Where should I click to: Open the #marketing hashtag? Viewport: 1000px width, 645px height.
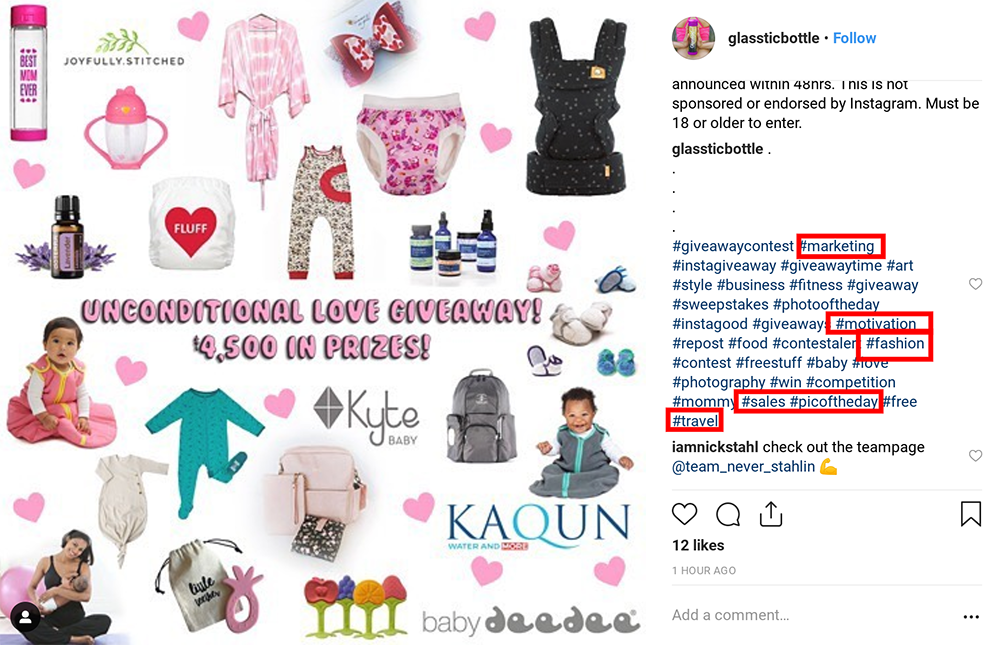[837, 246]
